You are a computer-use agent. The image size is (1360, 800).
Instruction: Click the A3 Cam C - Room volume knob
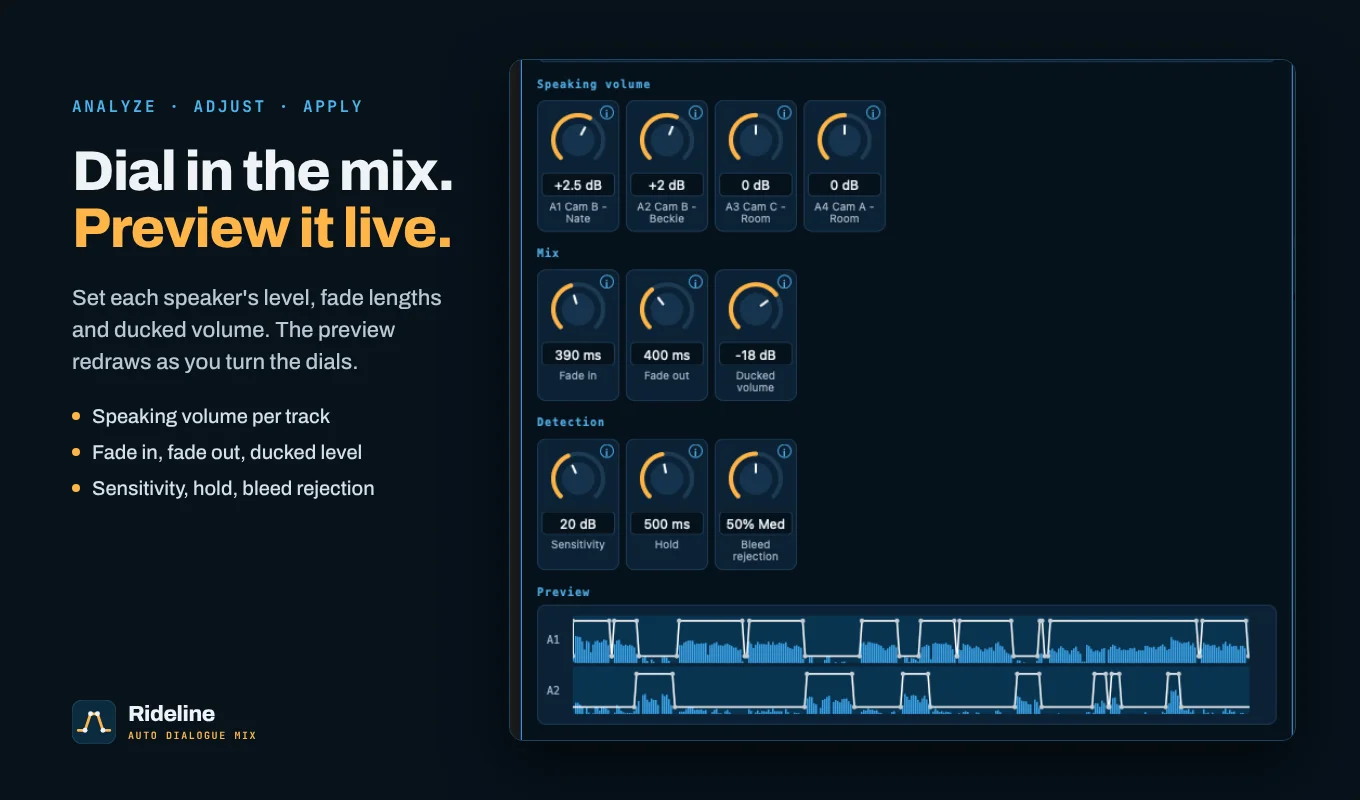click(x=756, y=139)
